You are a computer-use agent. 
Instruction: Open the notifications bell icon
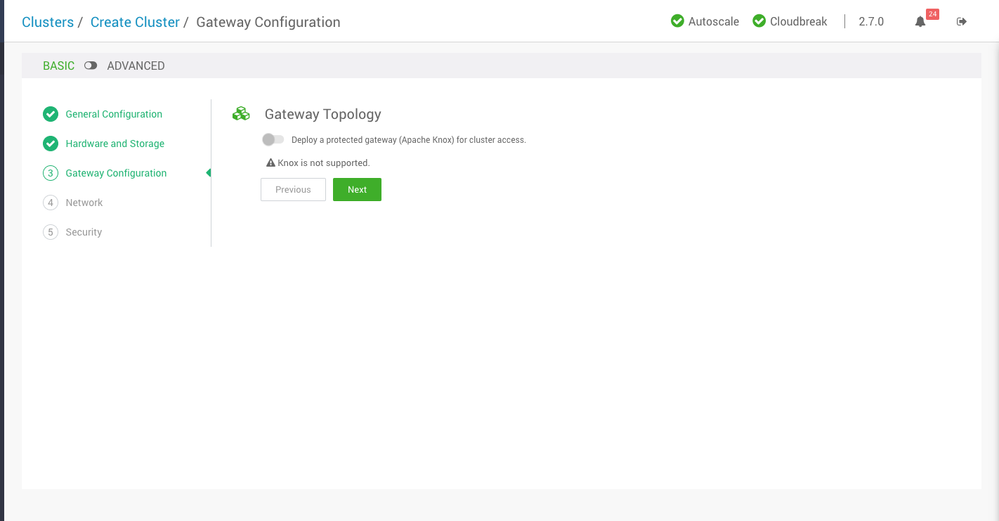tap(920, 22)
